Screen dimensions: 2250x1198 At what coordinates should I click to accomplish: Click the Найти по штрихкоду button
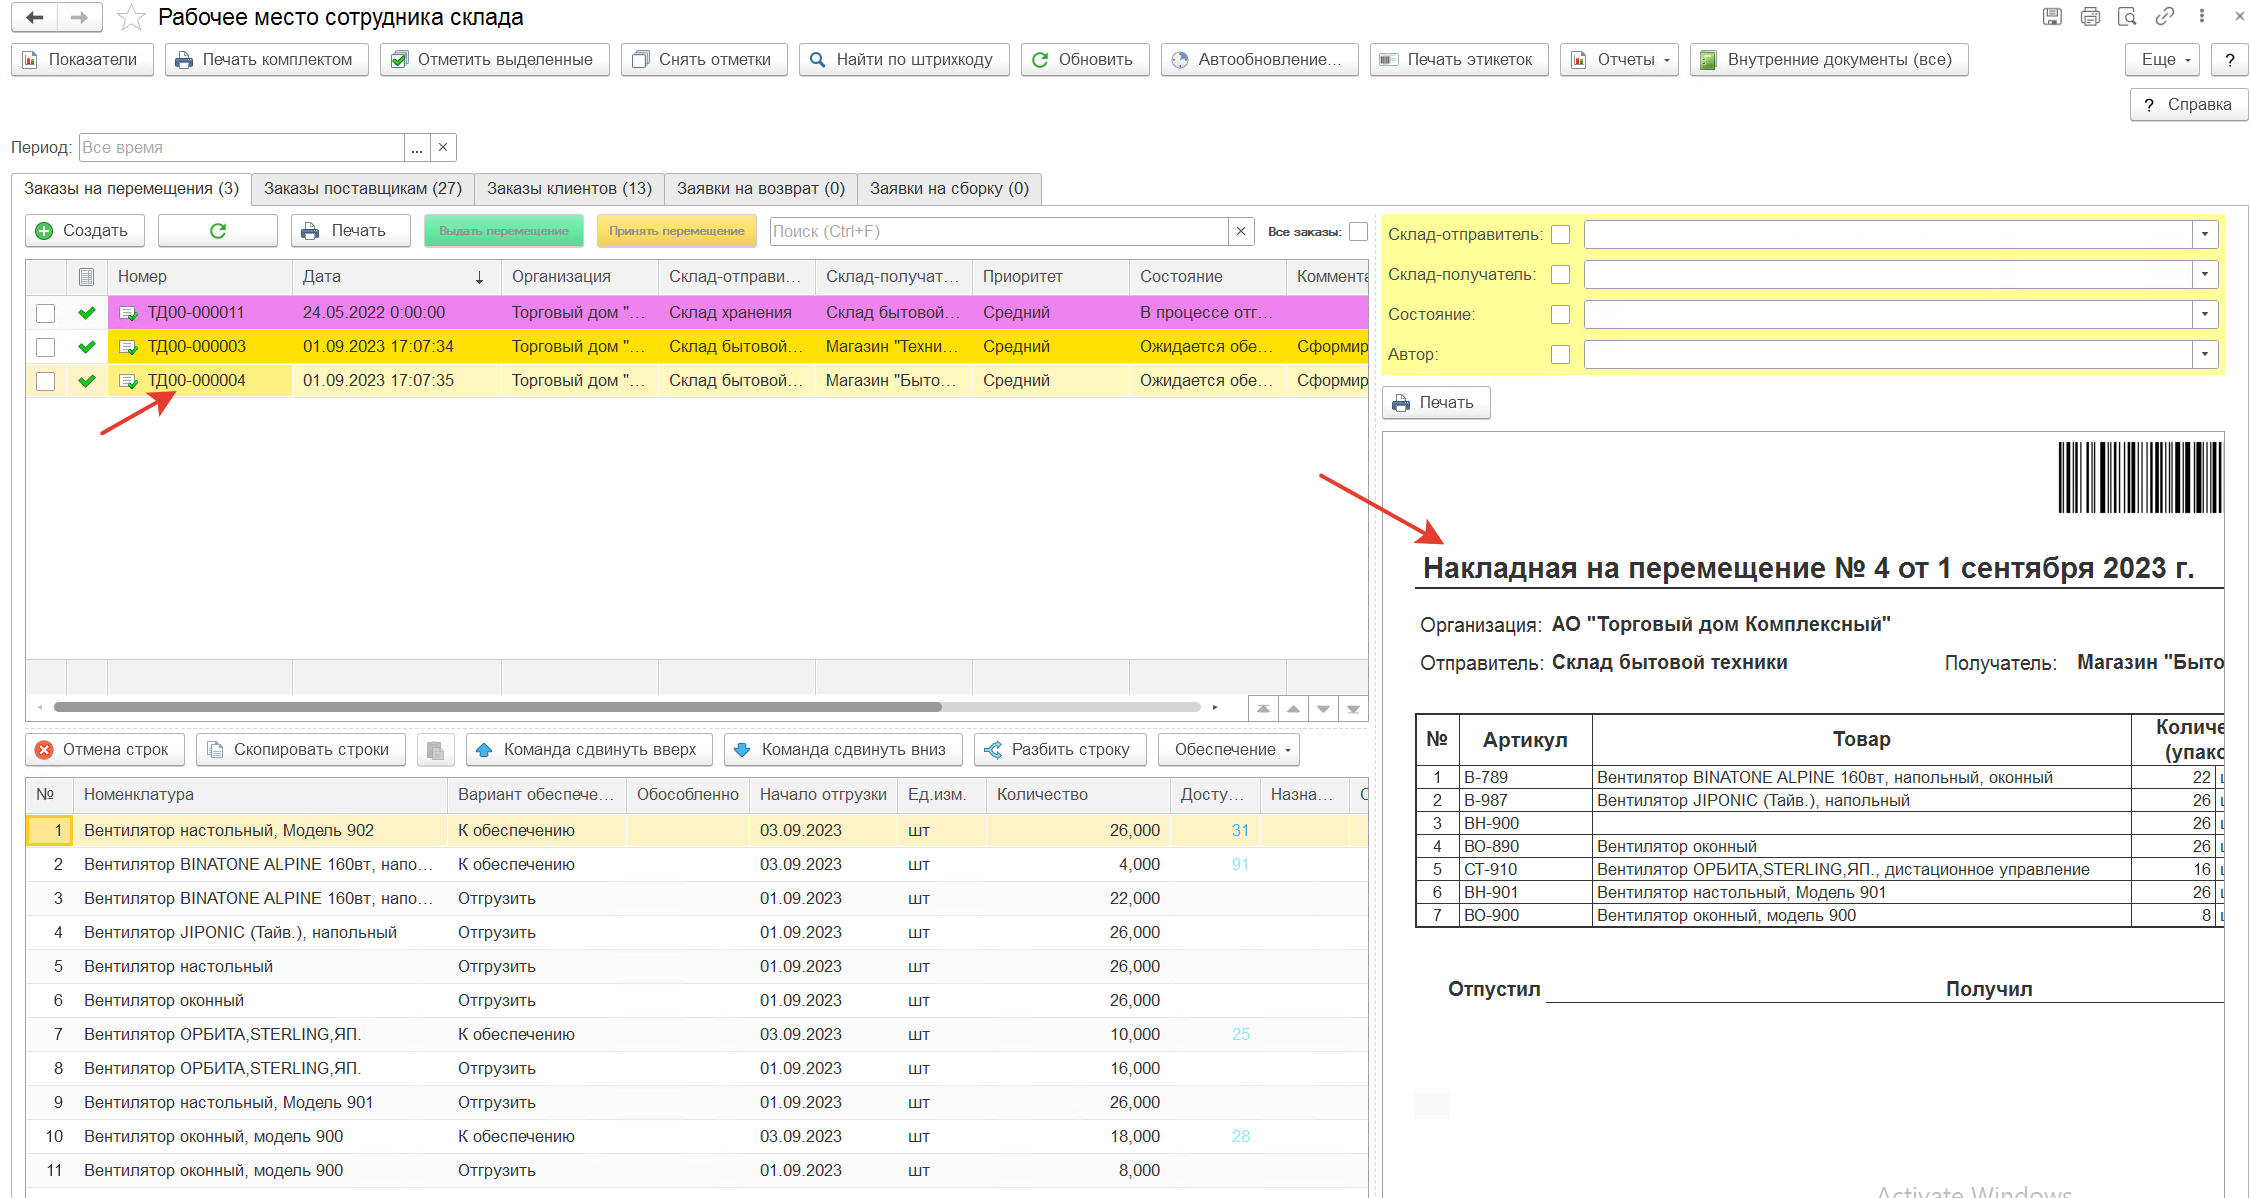coord(904,60)
